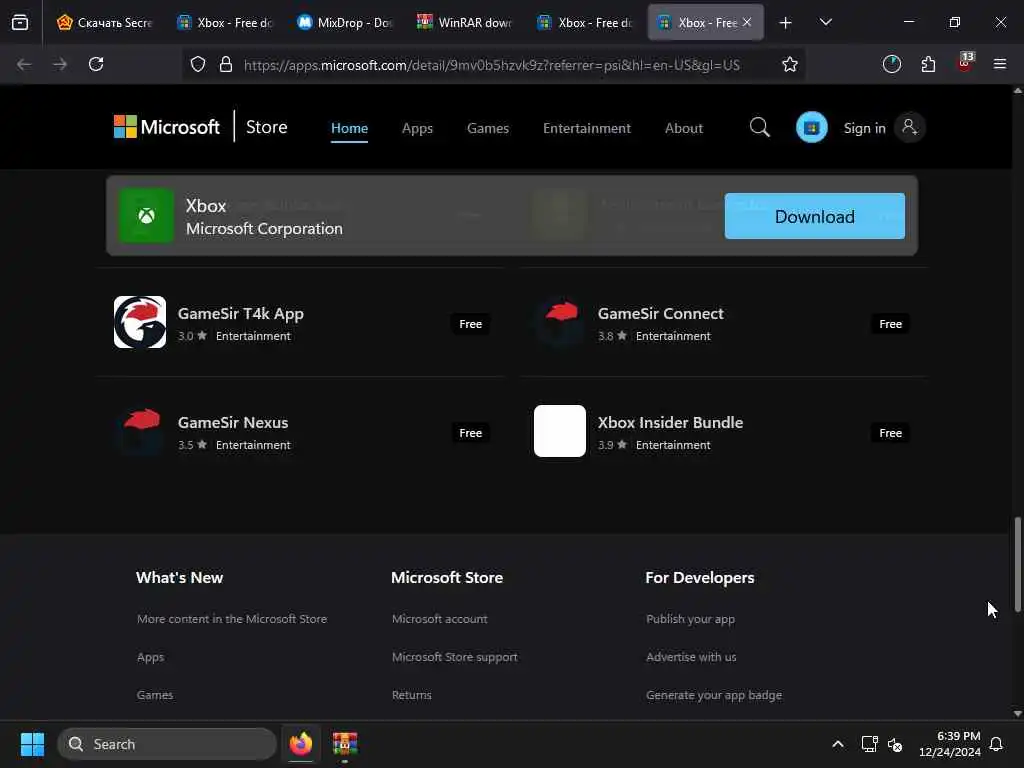Click the shield tracking protection icon
This screenshot has width=1024, height=768.
click(198, 64)
